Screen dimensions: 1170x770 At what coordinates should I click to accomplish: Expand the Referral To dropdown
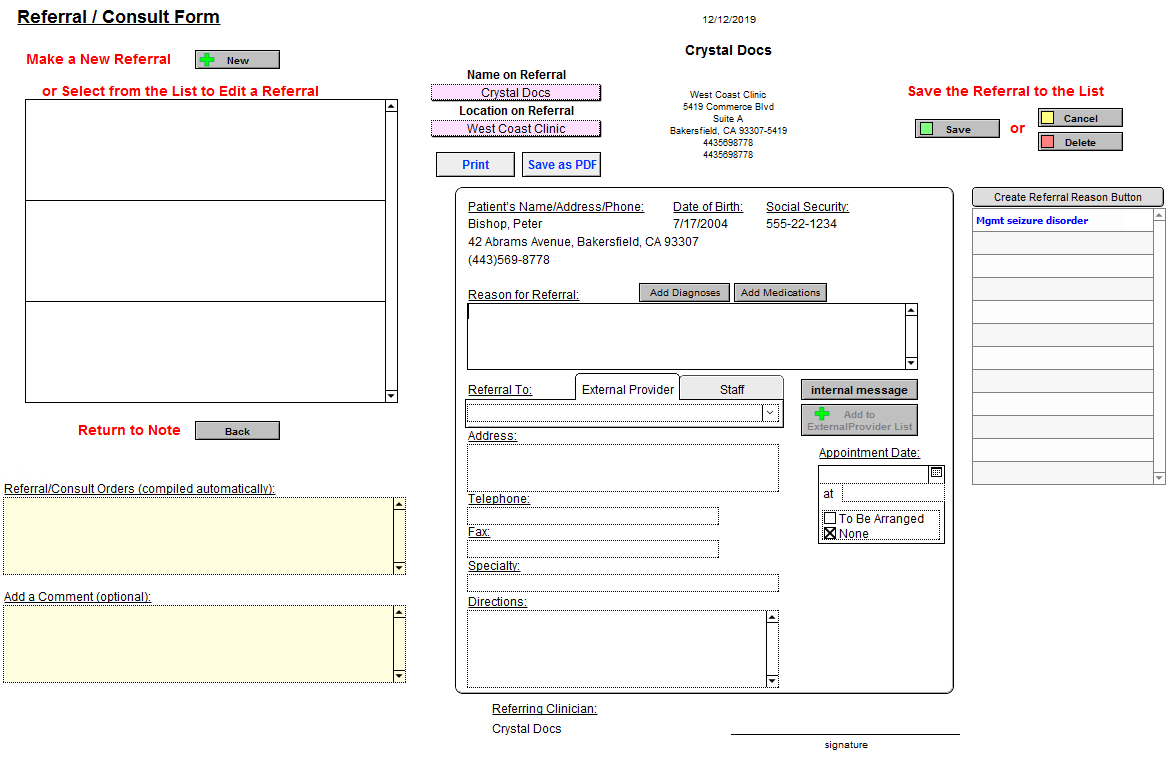(770, 412)
